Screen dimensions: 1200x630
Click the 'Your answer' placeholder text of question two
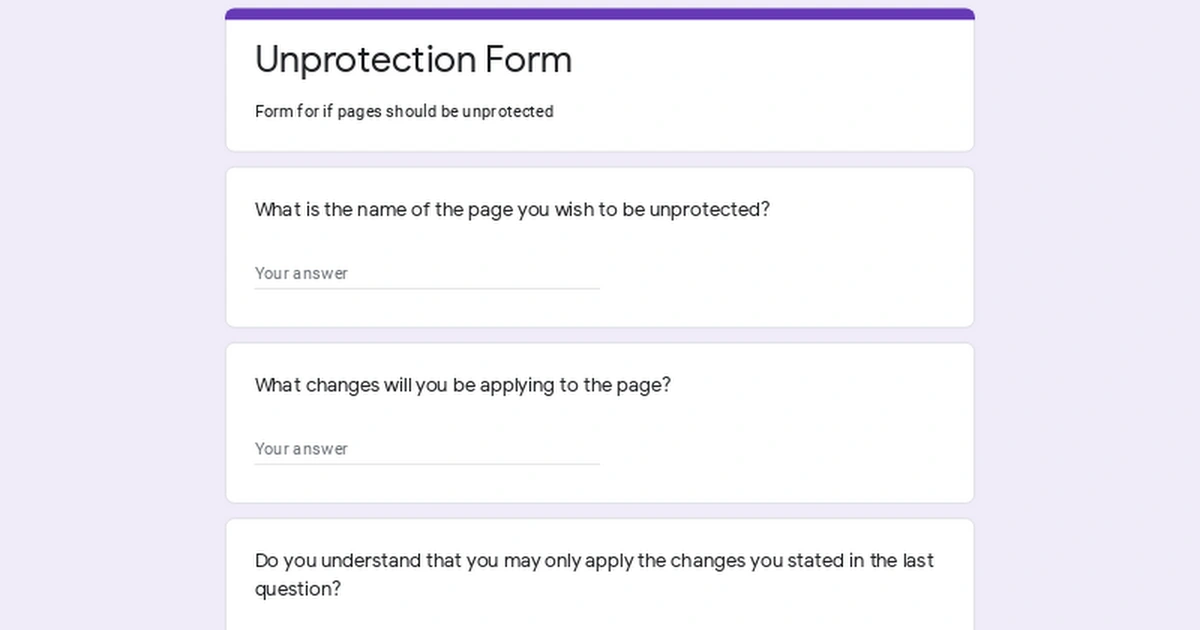tap(301, 448)
